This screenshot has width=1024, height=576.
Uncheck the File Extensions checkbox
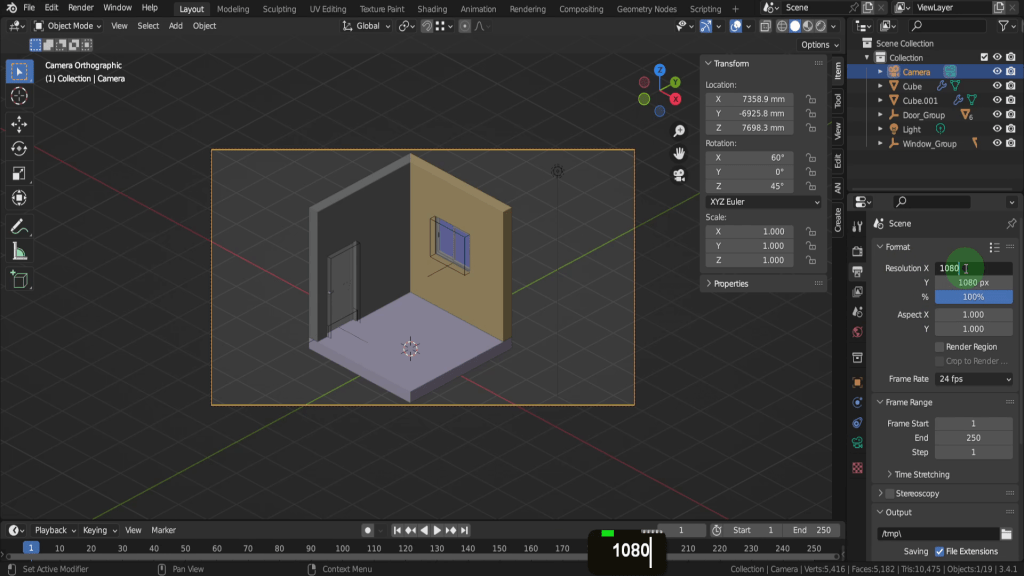[x=939, y=551]
